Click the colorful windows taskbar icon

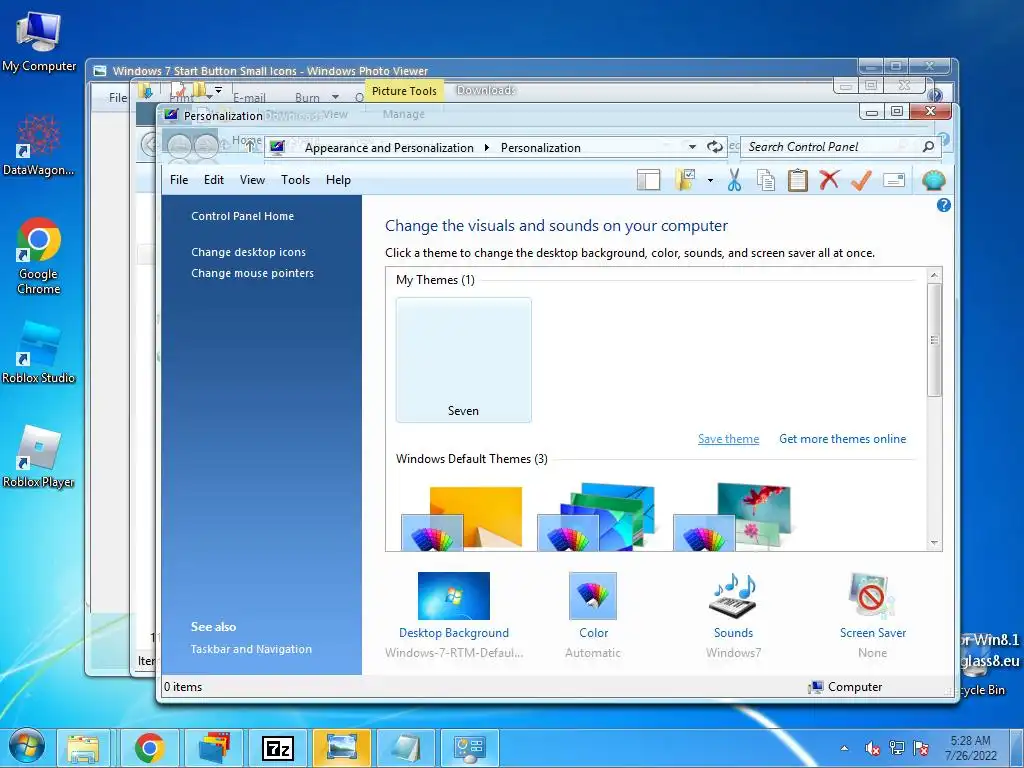point(214,748)
